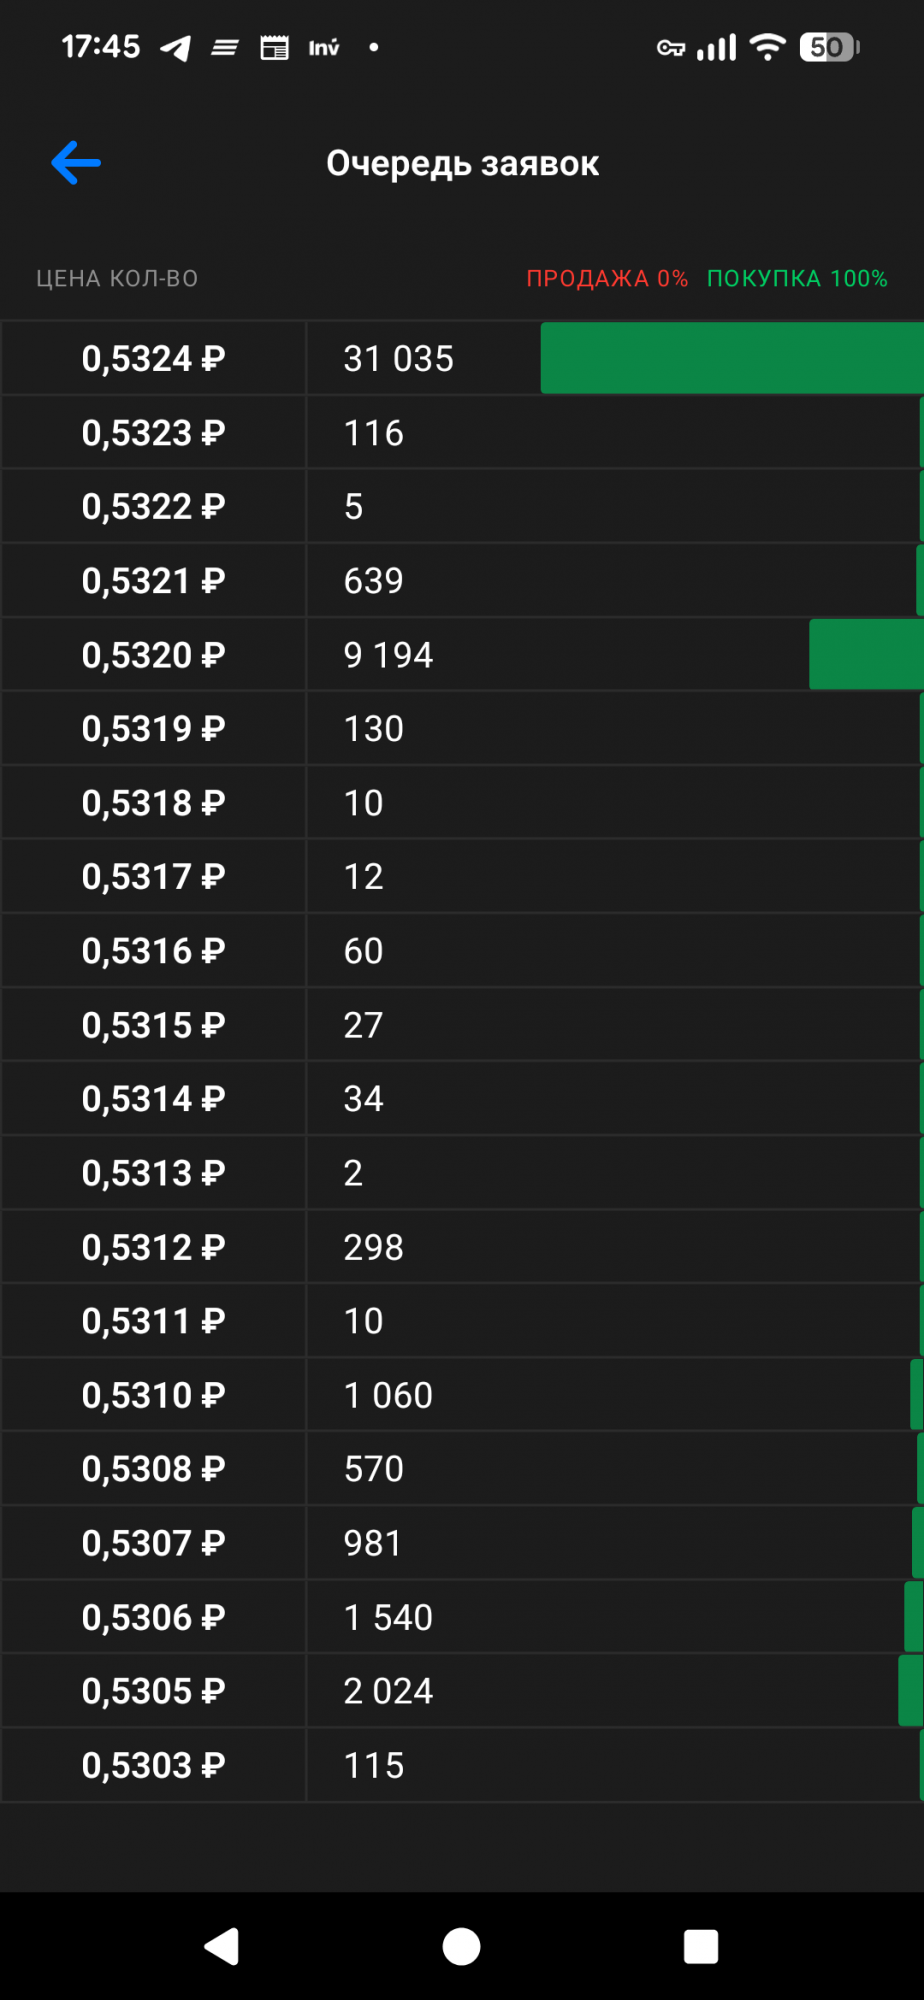The height and width of the screenshot is (2000, 924).
Task: Tap the VPN key icon in status bar
Action: pyautogui.click(x=670, y=48)
